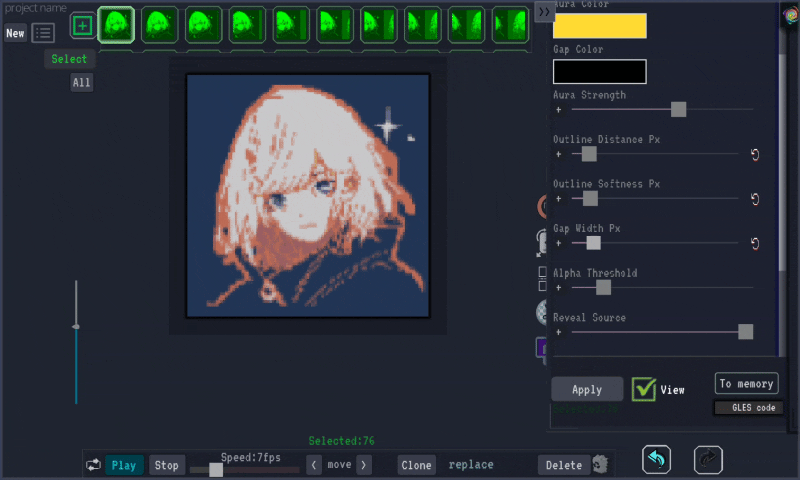Clone the selected frames
This screenshot has height=480, width=800.
[416, 465]
